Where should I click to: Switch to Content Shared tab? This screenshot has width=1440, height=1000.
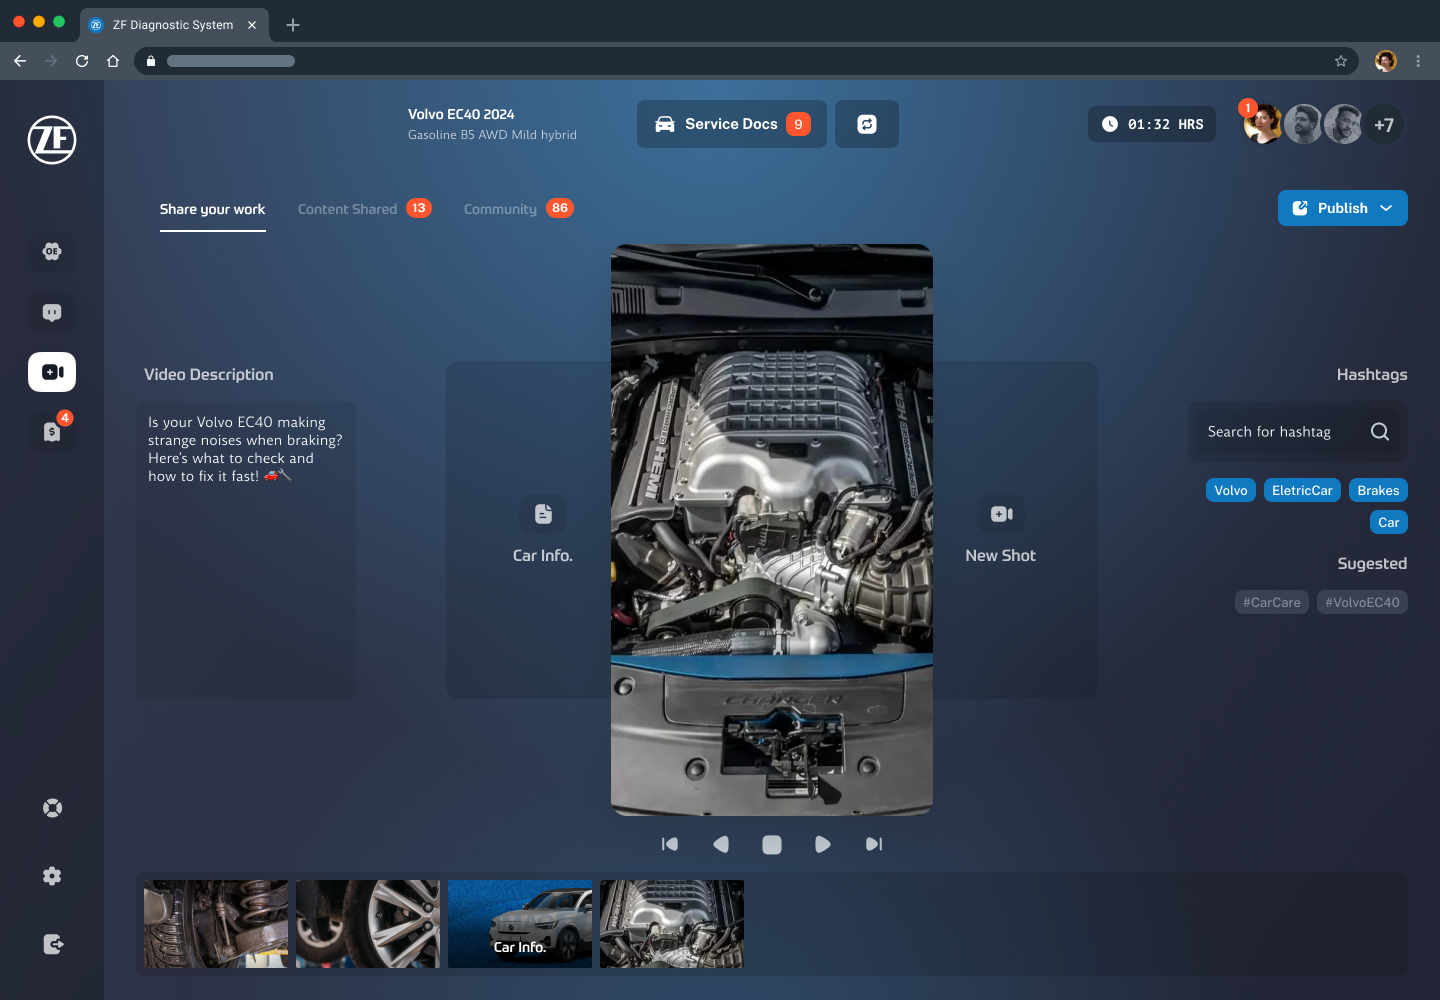click(x=364, y=209)
